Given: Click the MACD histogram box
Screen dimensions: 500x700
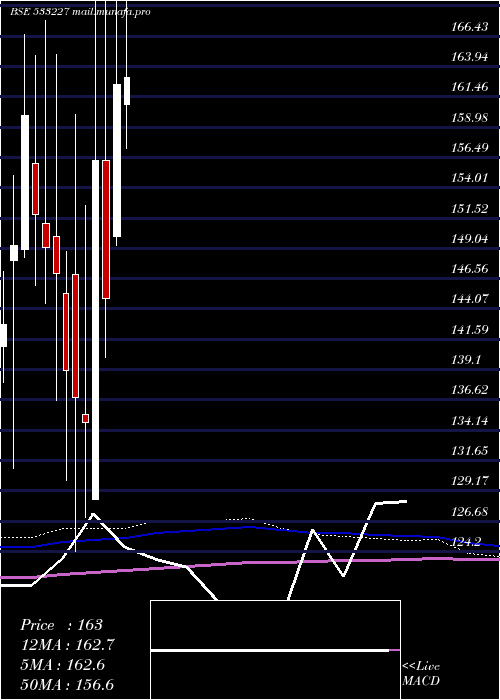Looking at the screenshot, I should coord(275,650).
